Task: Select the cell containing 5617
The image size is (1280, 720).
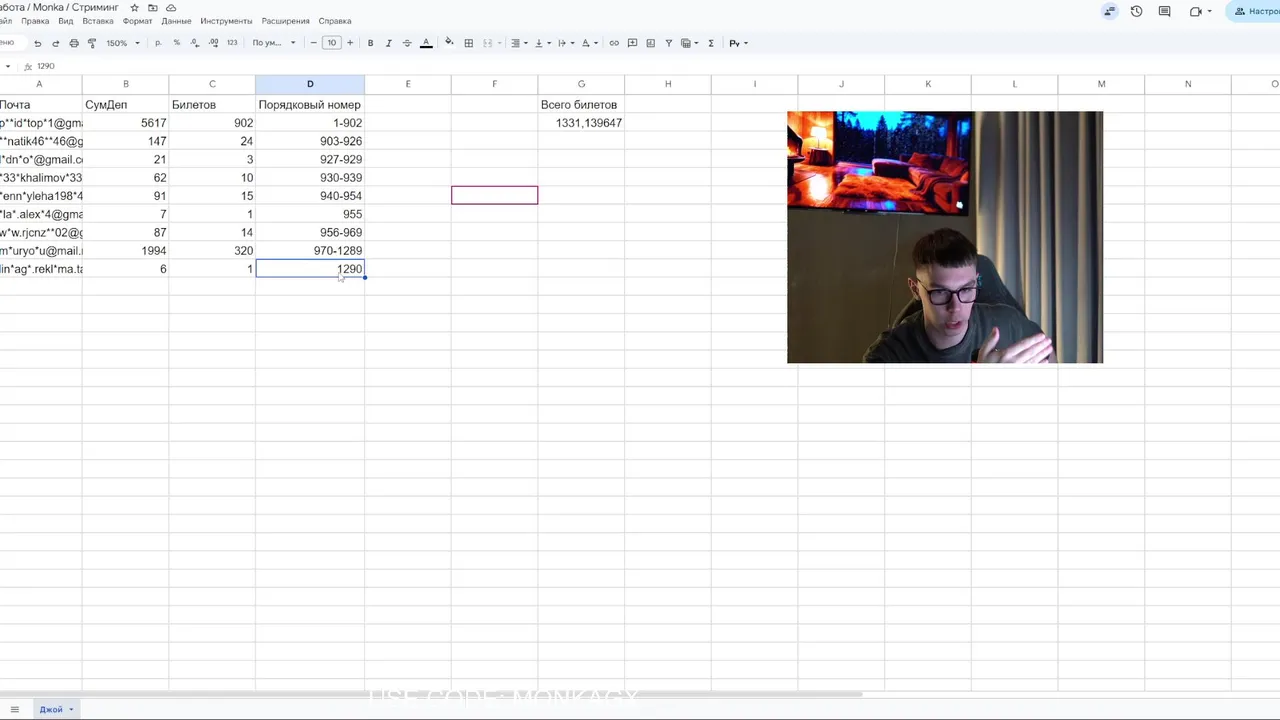Action: 126,123
